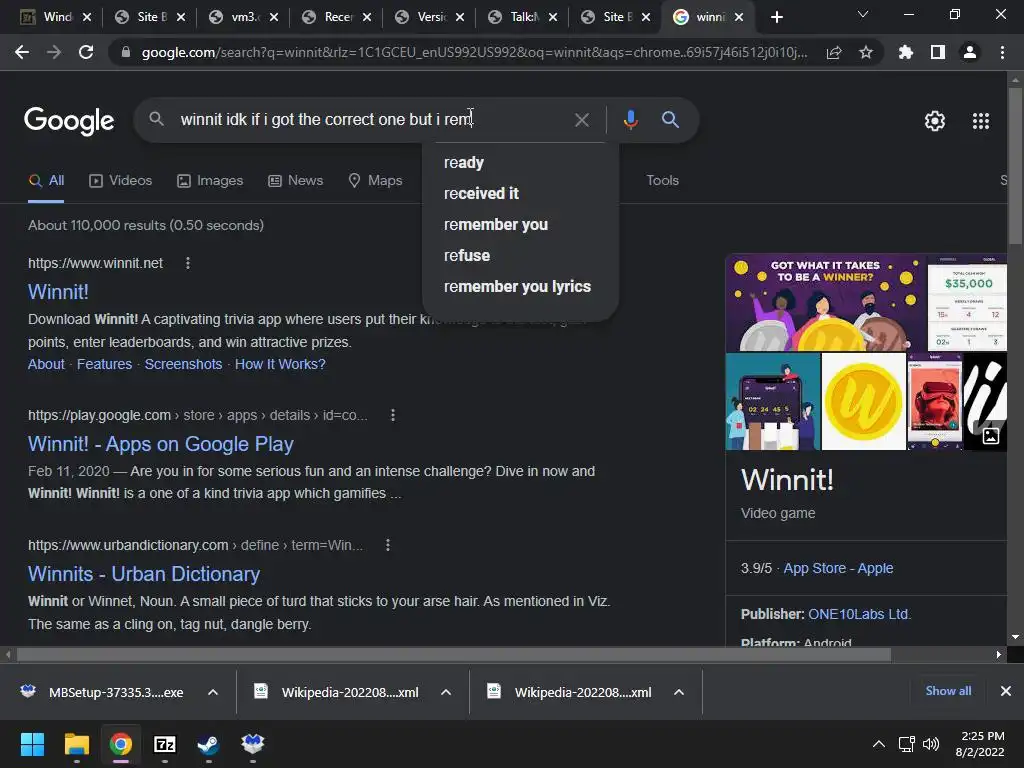Viewport: 1024px width, 768px height.
Task: Switch to the Videos results tab
Action: (x=121, y=181)
